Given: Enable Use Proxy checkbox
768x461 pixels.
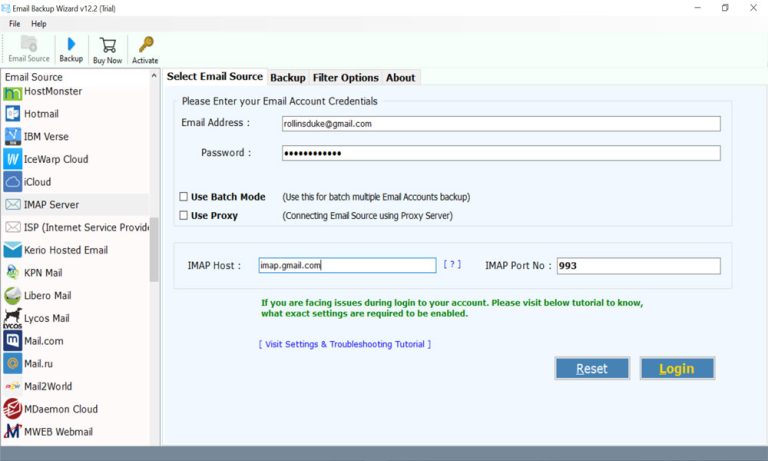Looking at the screenshot, I should [184, 215].
